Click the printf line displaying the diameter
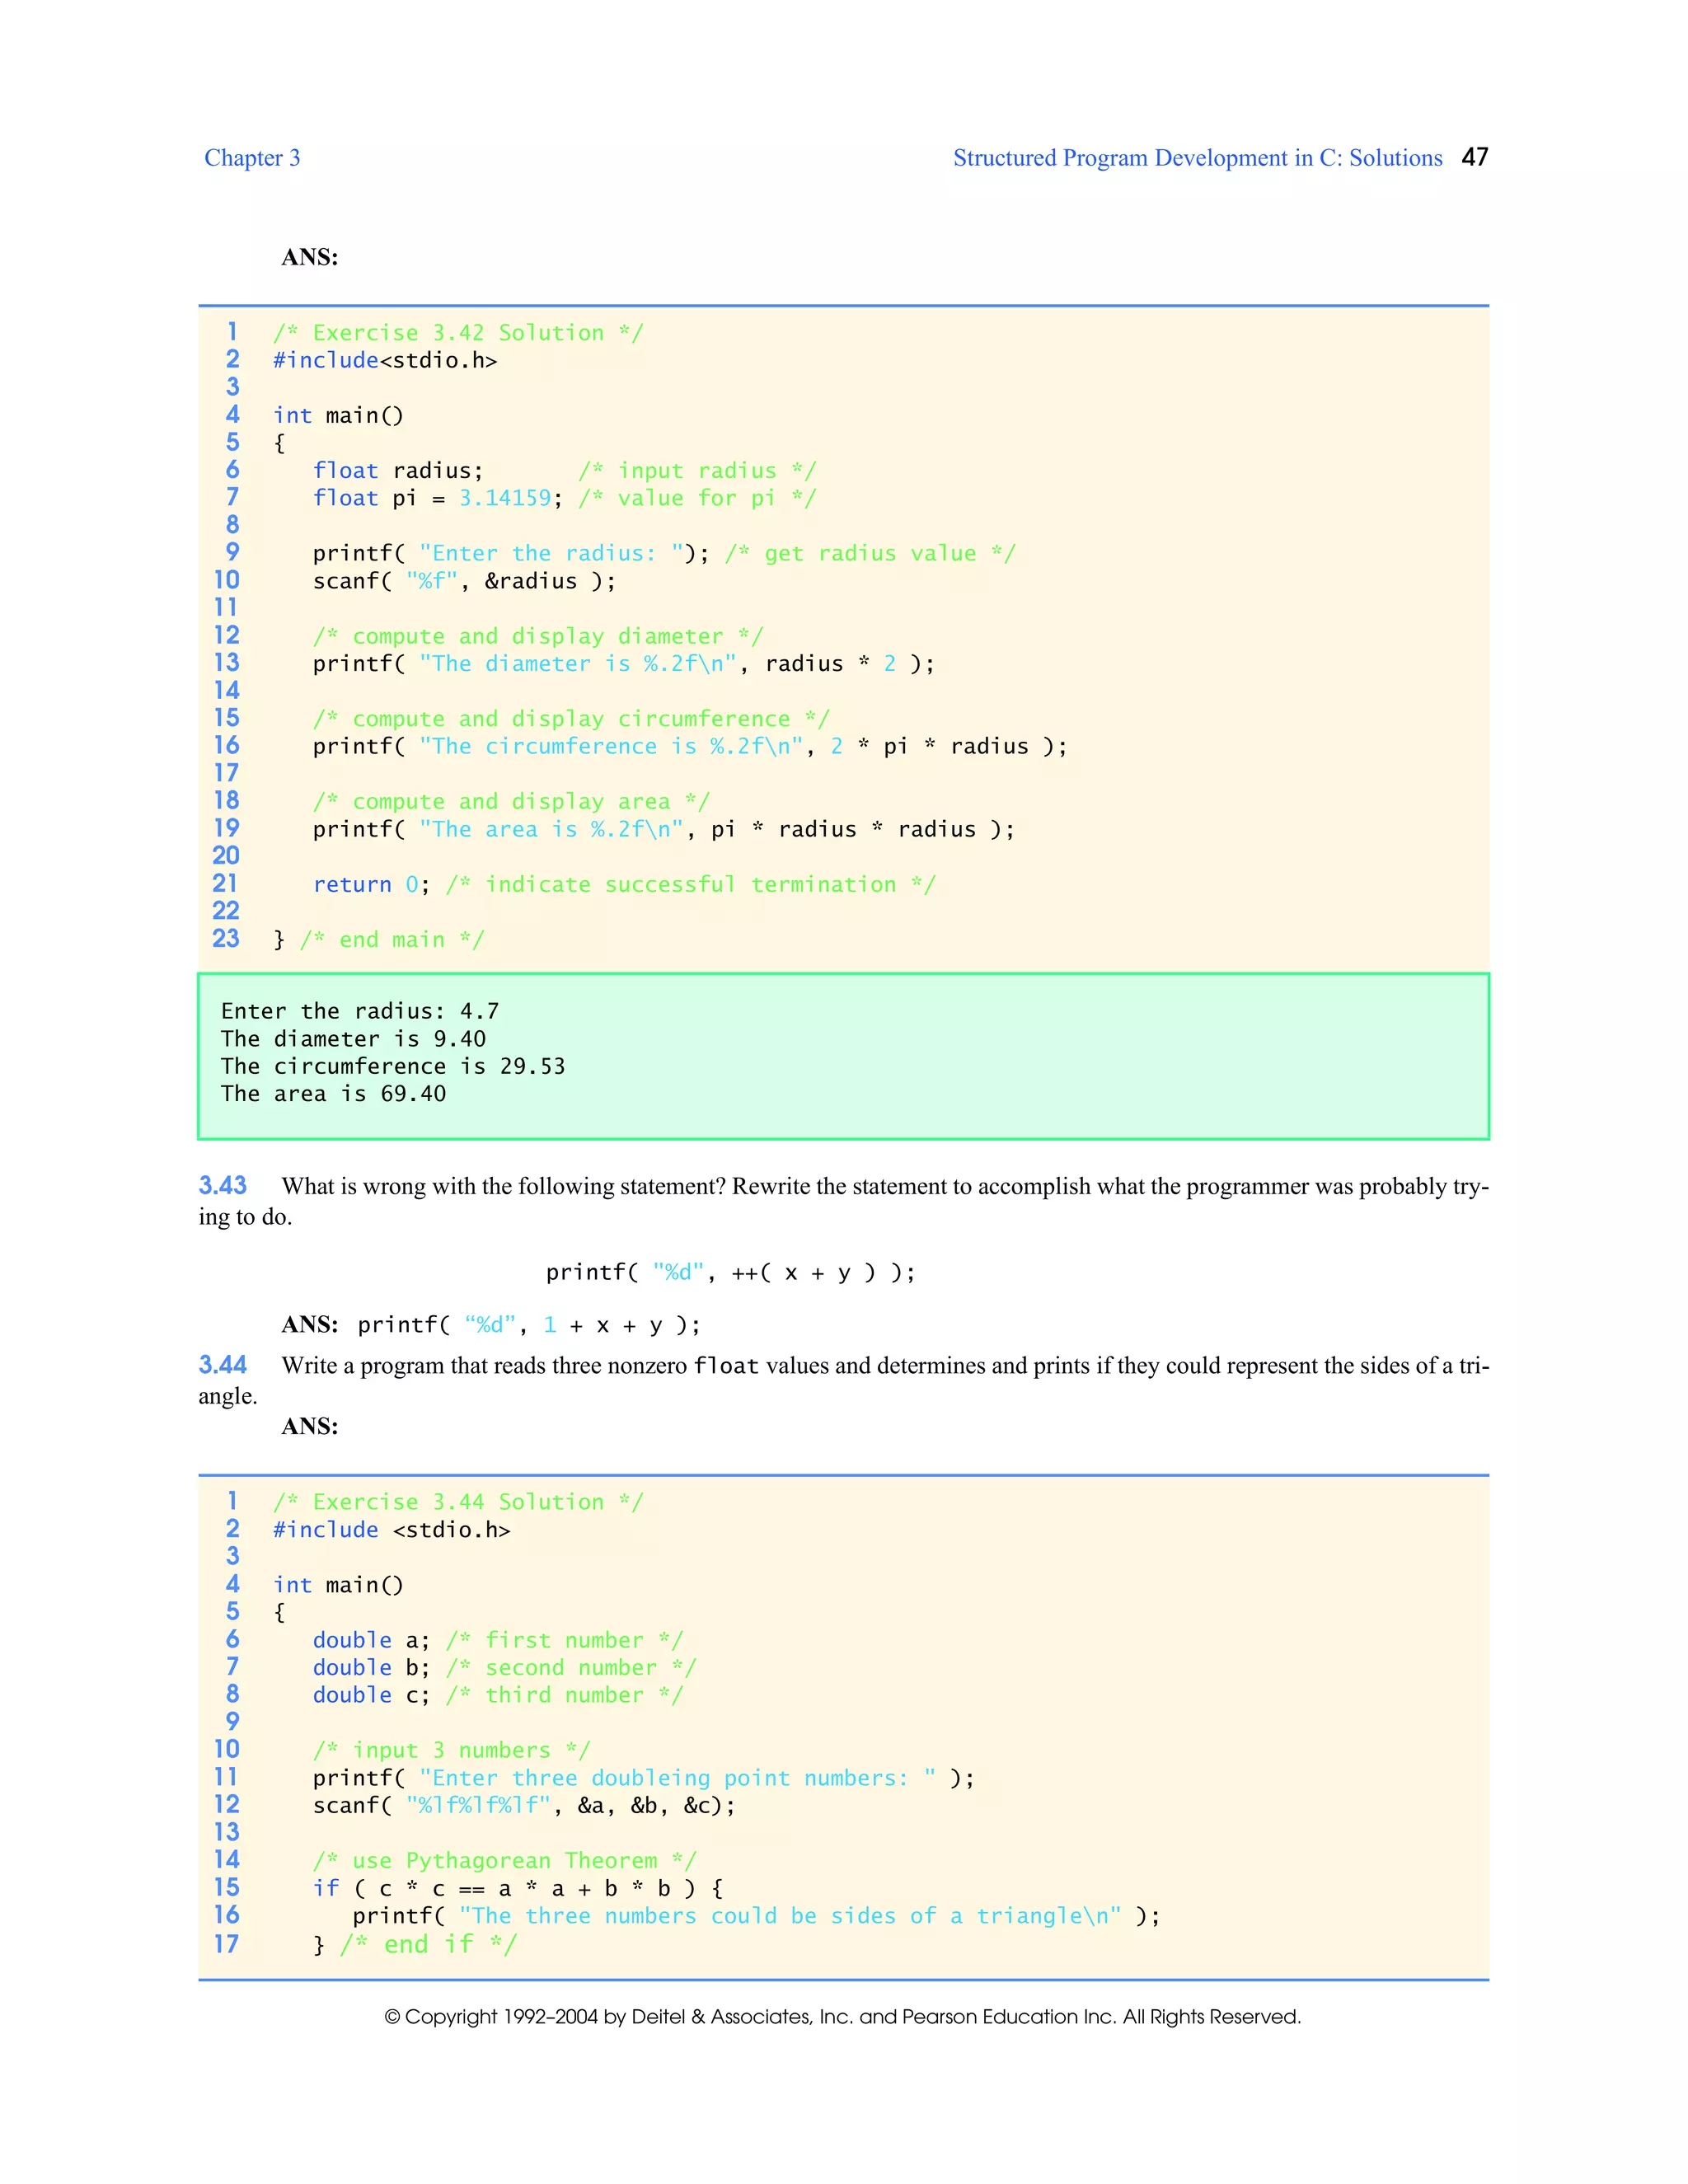Screen dimensions: 1688x2184 click(x=623, y=664)
